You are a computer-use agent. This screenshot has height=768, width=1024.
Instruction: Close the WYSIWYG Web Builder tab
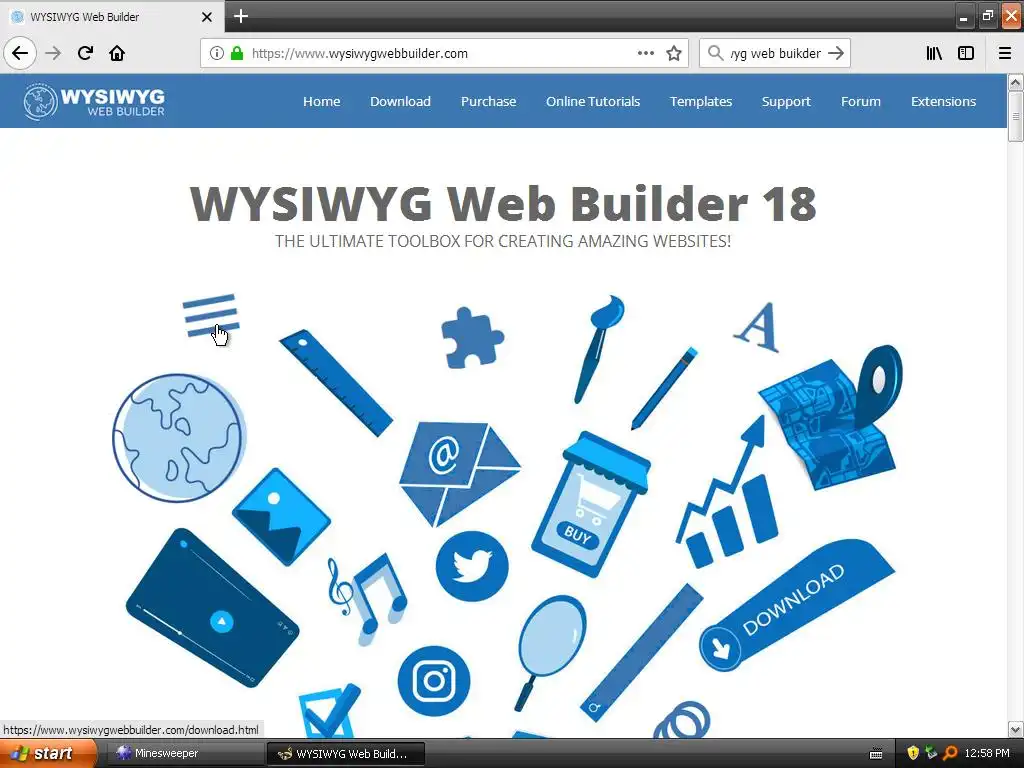[206, 17]
